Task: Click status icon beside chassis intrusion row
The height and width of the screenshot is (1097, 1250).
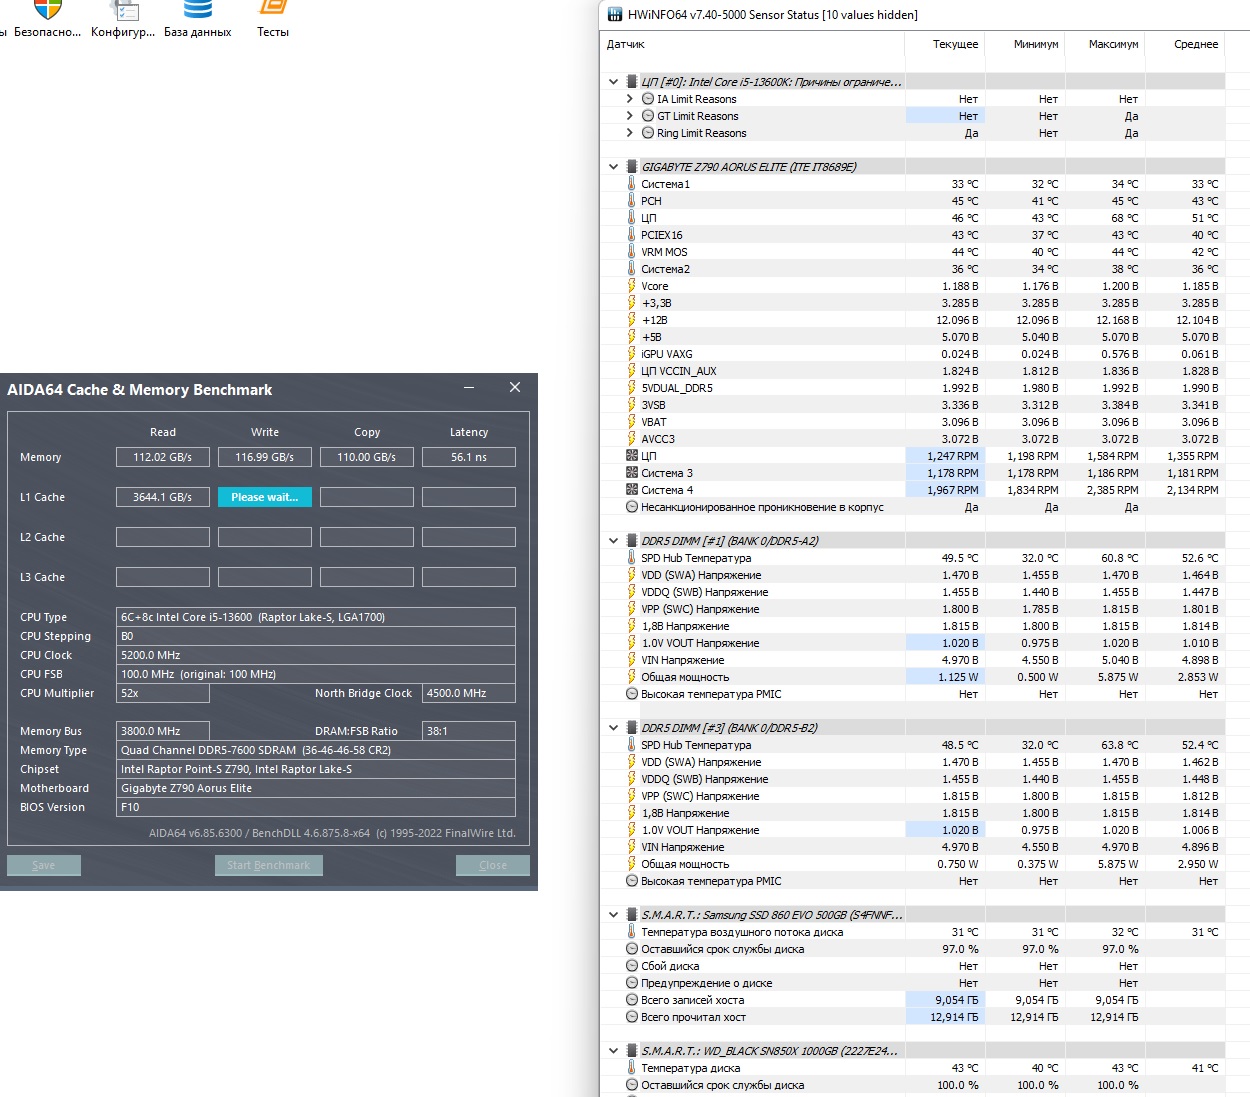Action: pyautogui.click(x=631, y=507)
